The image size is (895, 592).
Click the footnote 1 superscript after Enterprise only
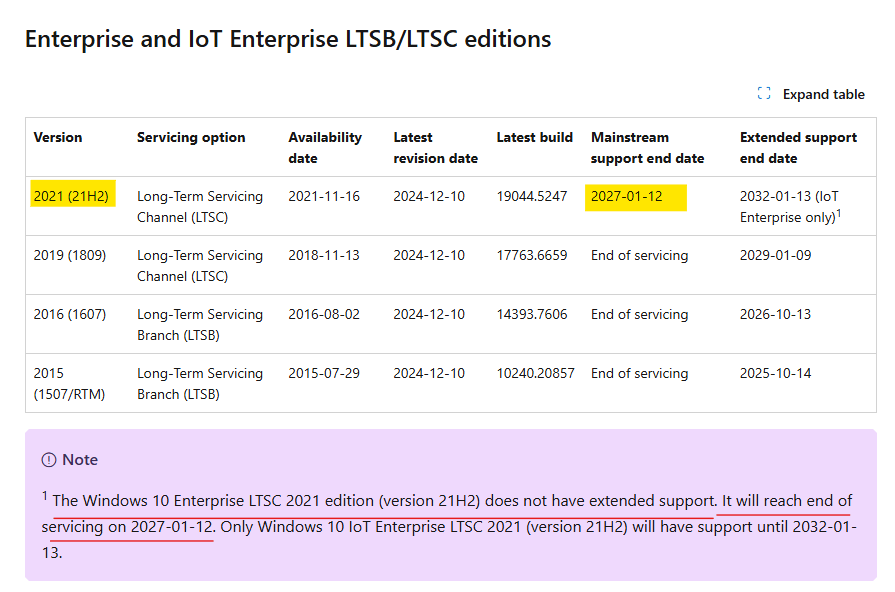(x=838, y=214)
